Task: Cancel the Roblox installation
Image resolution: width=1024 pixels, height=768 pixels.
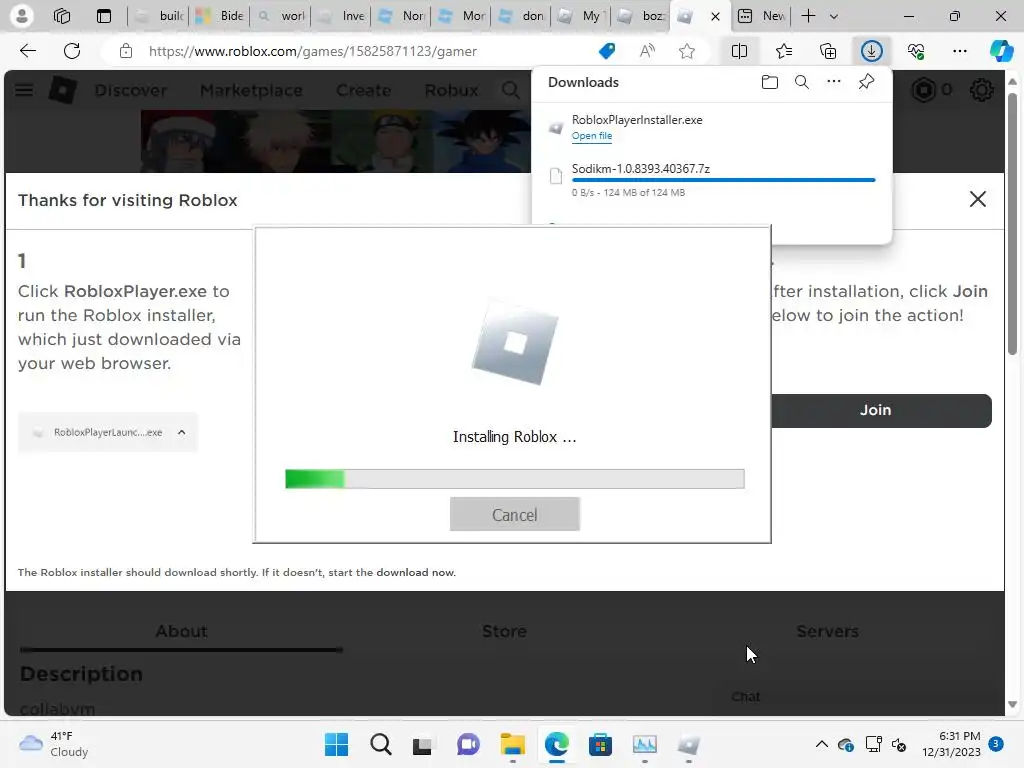Action: 515,515
